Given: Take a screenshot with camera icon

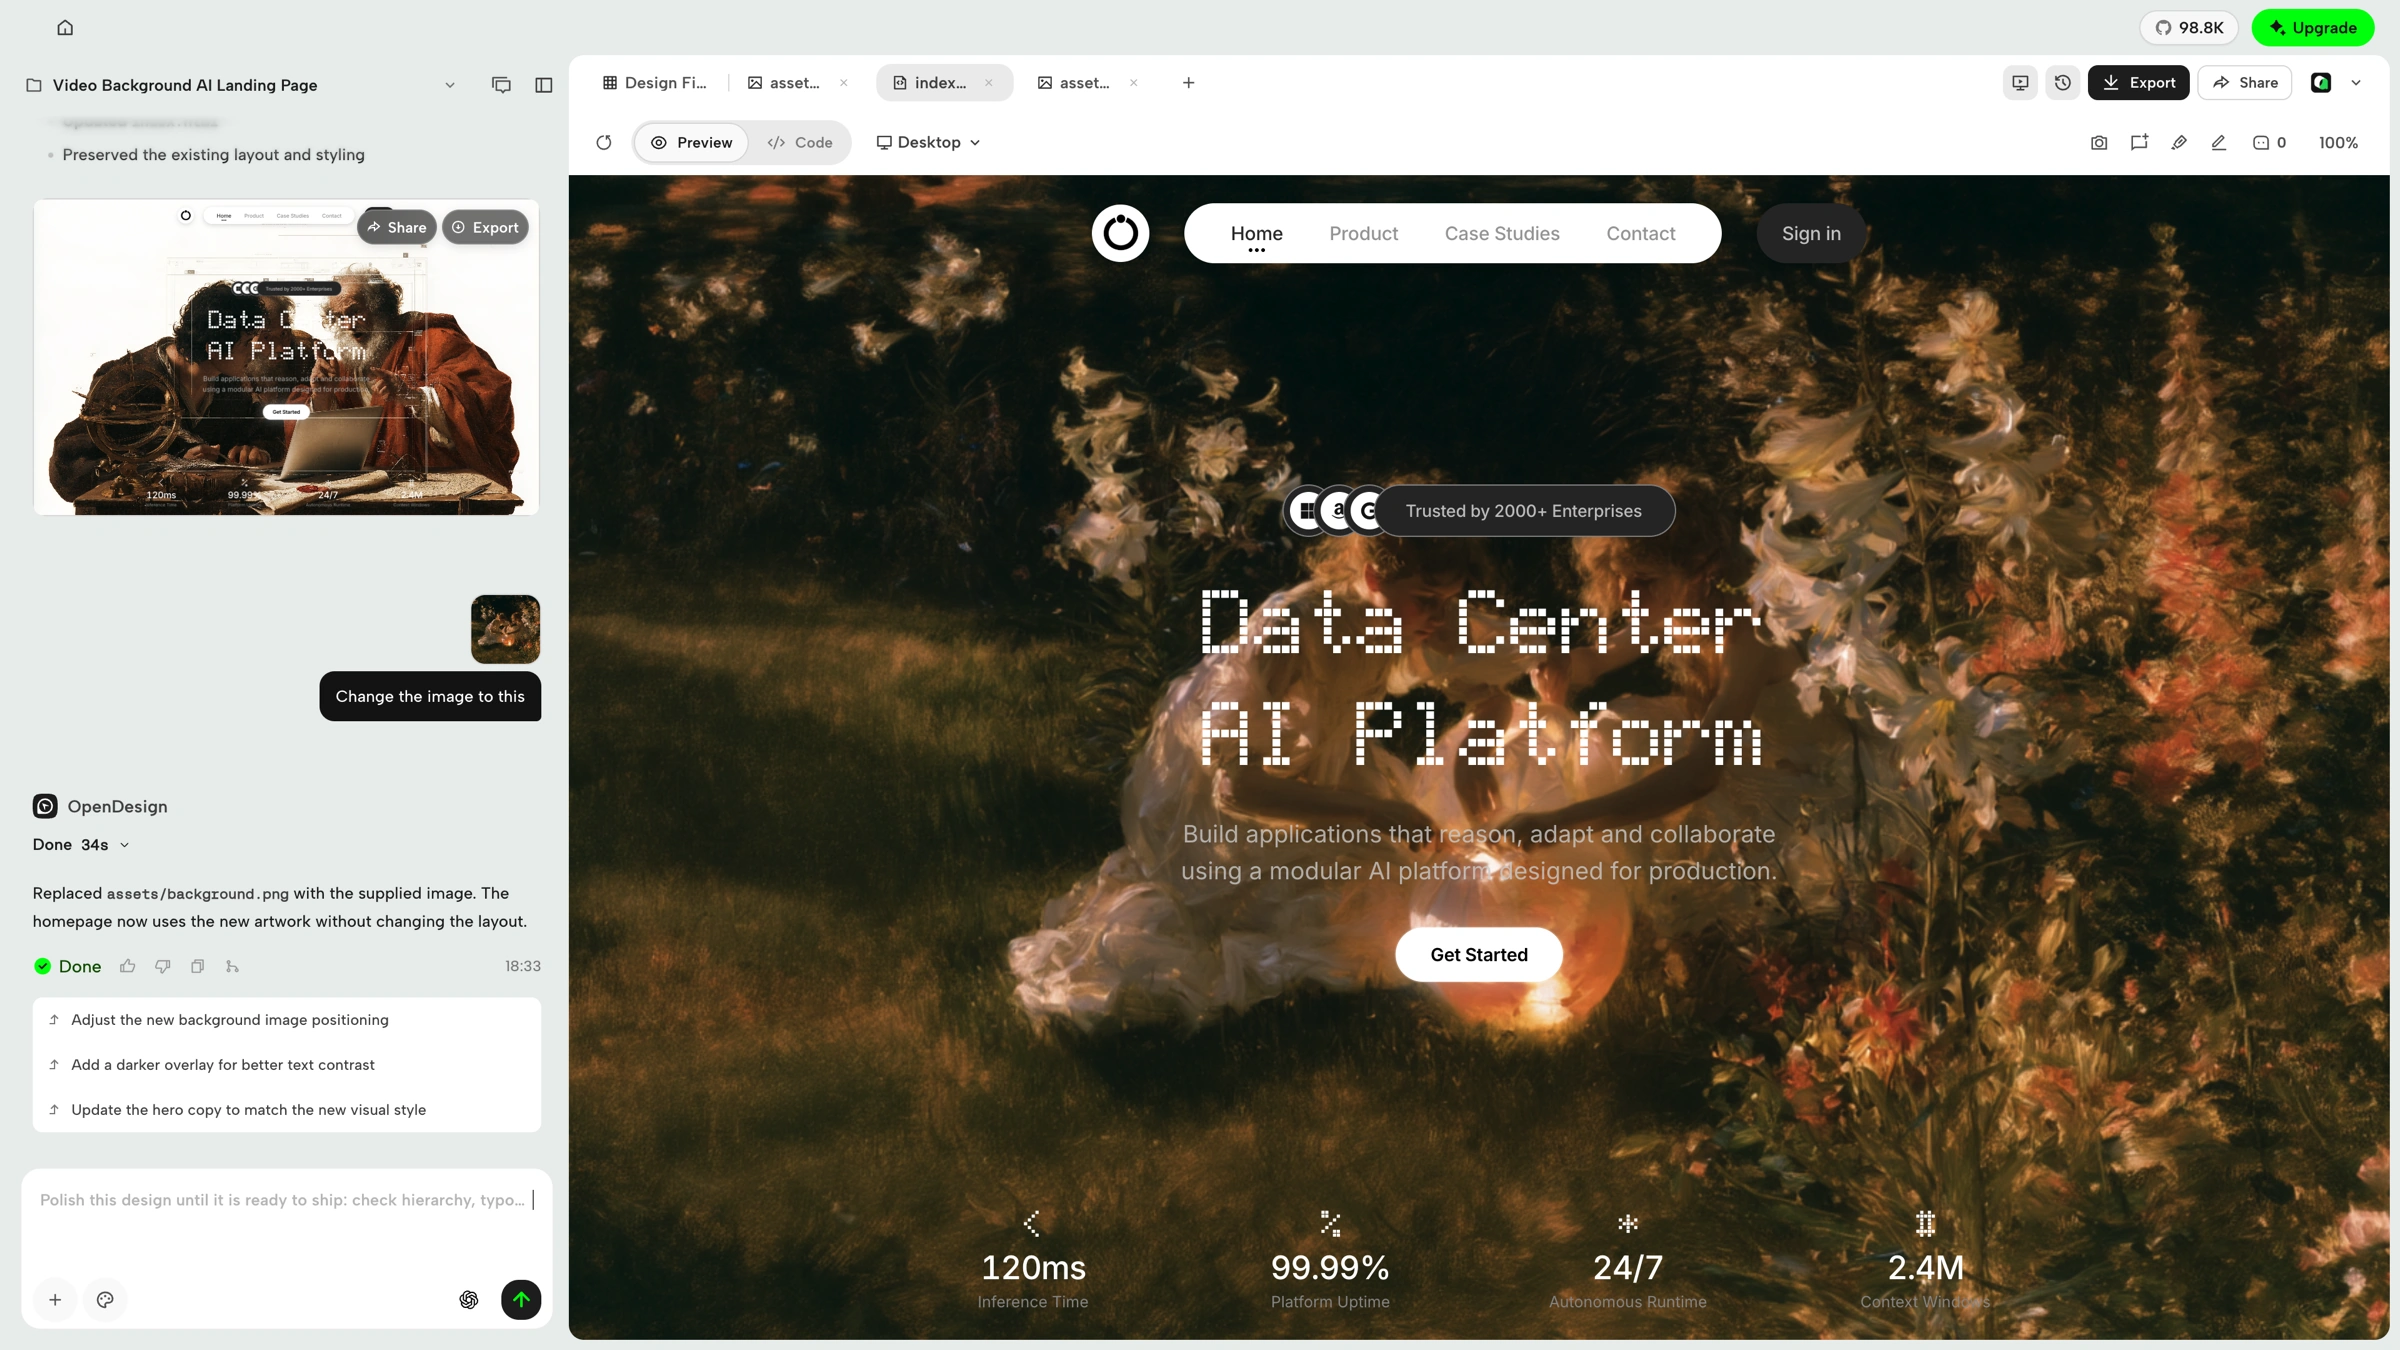Looking at the screenshot, I should (x=2099, y=143).
